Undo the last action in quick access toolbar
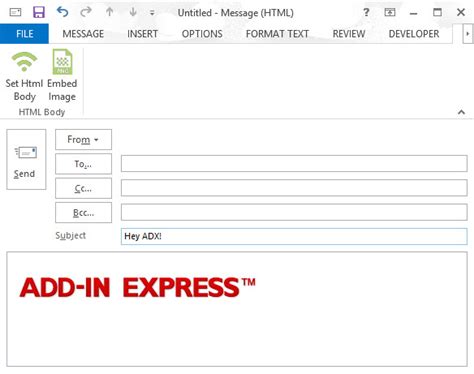Viewport: 474px width, 374px height. coord(62,12)
